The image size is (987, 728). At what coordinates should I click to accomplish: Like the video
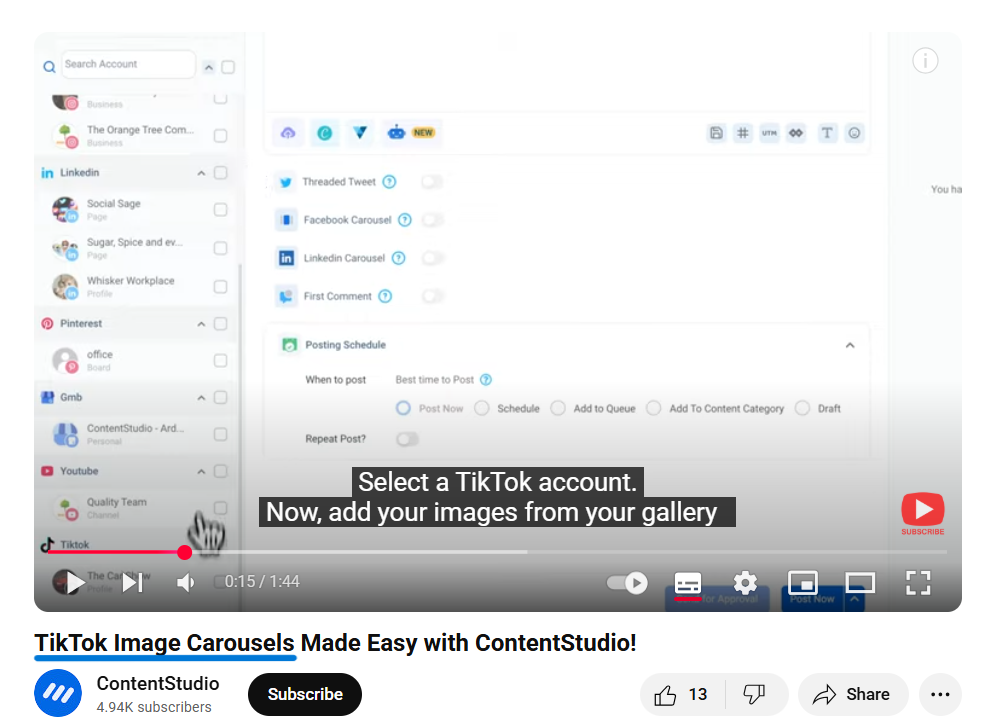tap(682, 695)
